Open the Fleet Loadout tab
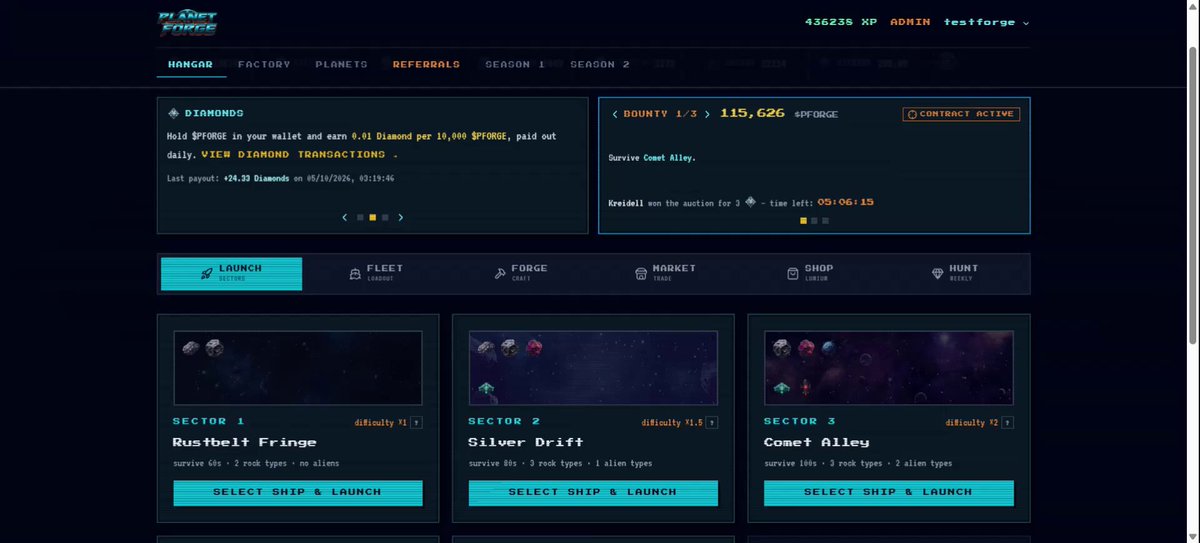Screen dimensions: 1200x543 pyautogui.click(x=375, y=273)
